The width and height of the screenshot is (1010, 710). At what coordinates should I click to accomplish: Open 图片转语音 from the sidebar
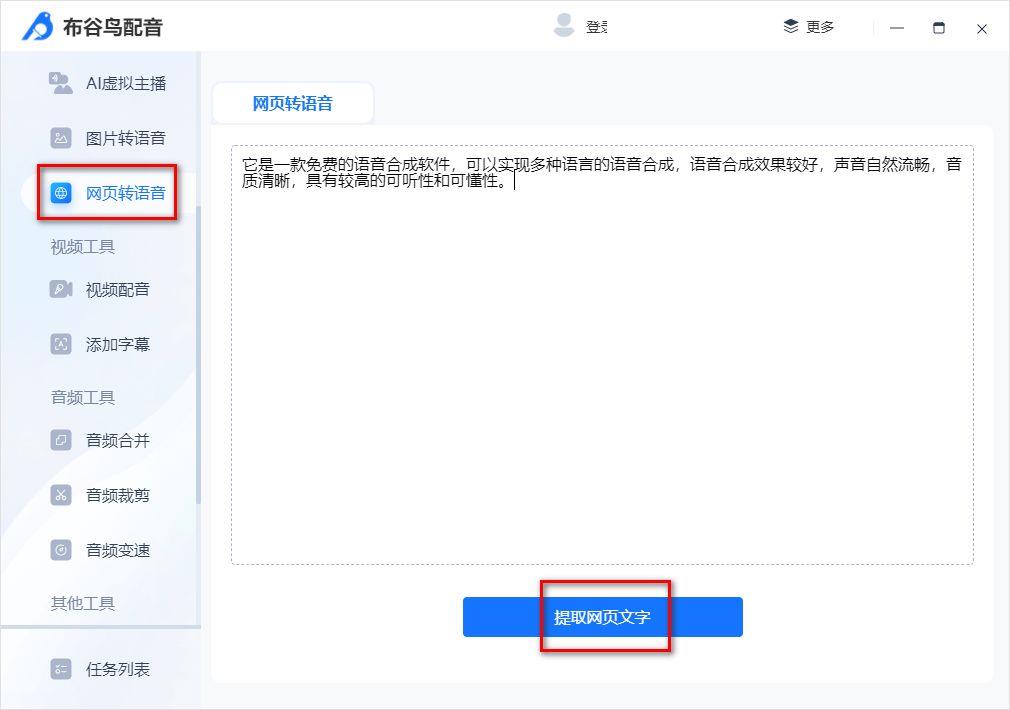(x=125, y=138)
